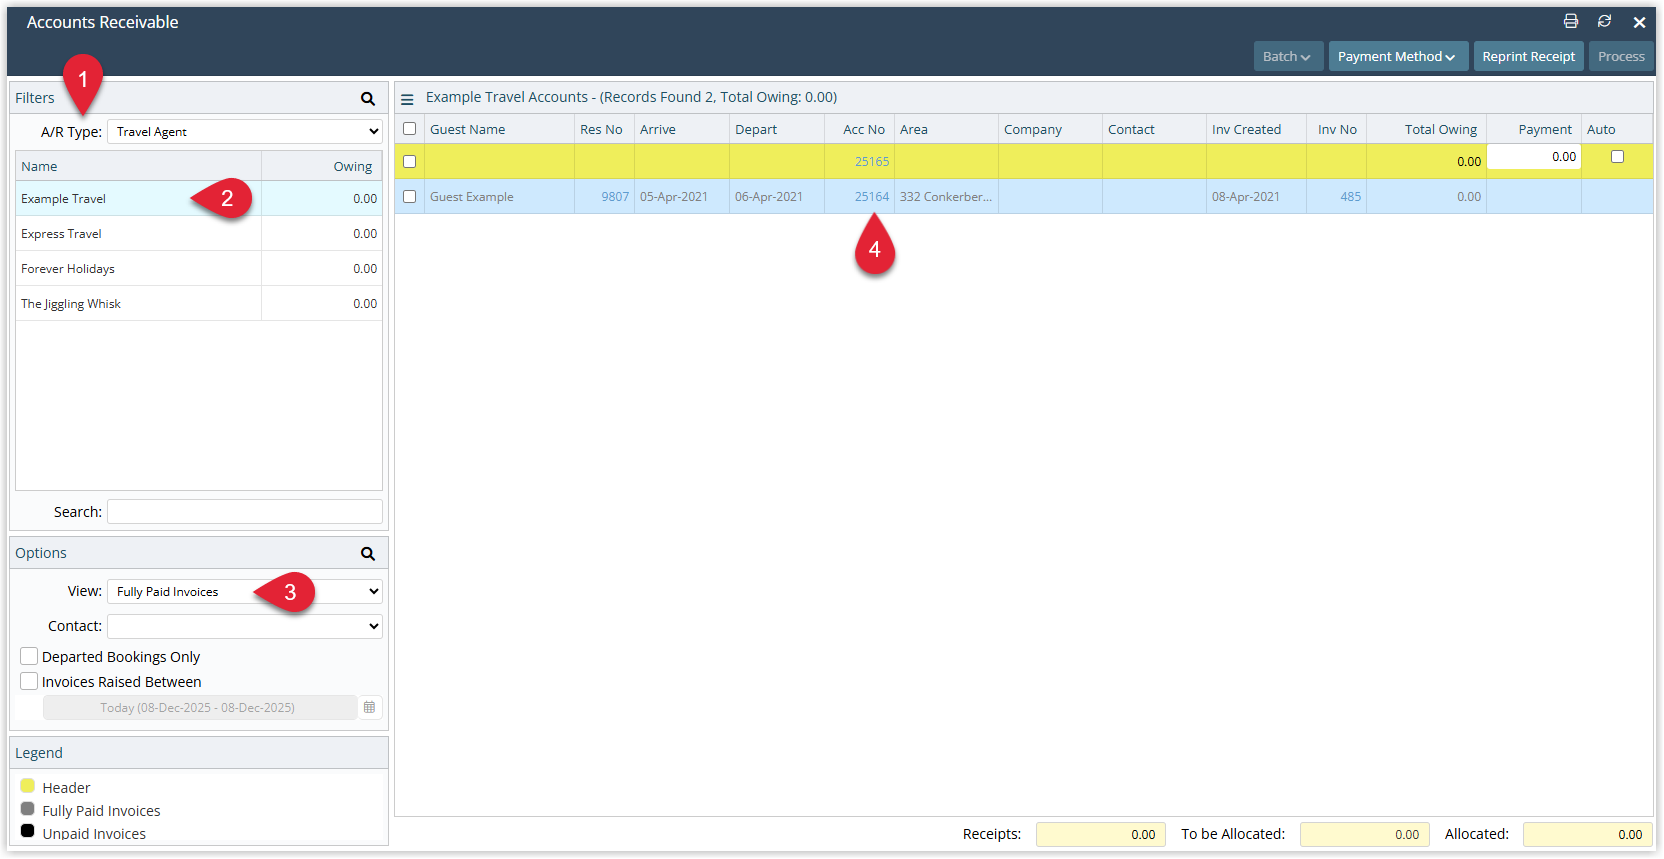The width and height of the screenshot is (1664, 859).
Task: Sort by Guest Name column header
Action: coord(499,129)
